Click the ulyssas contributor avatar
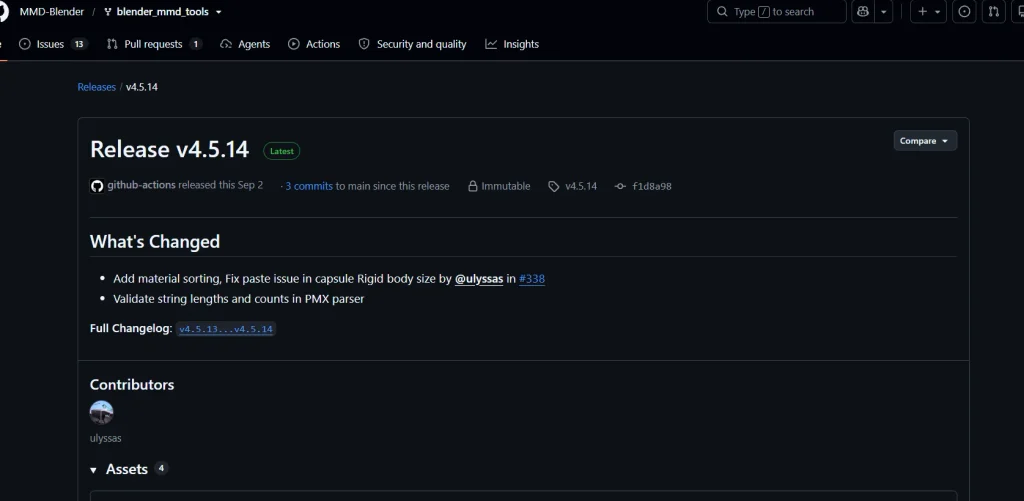Image resolution: width=1024 pixels, height=501 pixels. pyautogui.click(x=101, y=413)
